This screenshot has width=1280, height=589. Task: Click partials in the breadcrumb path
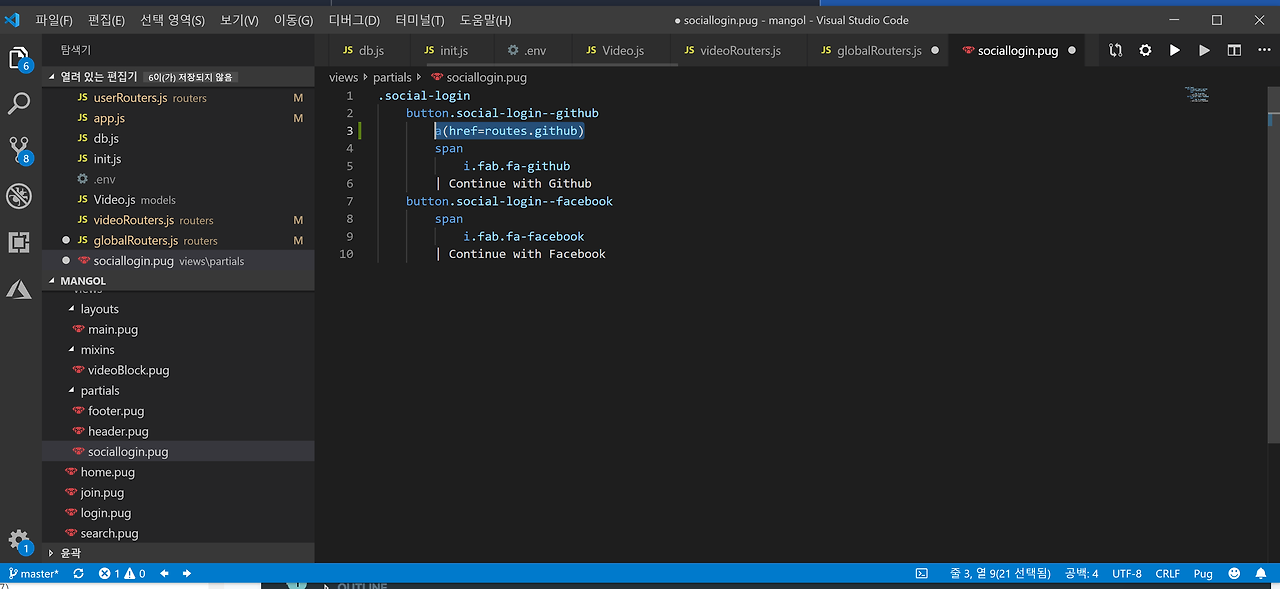(x=392, y=77)
